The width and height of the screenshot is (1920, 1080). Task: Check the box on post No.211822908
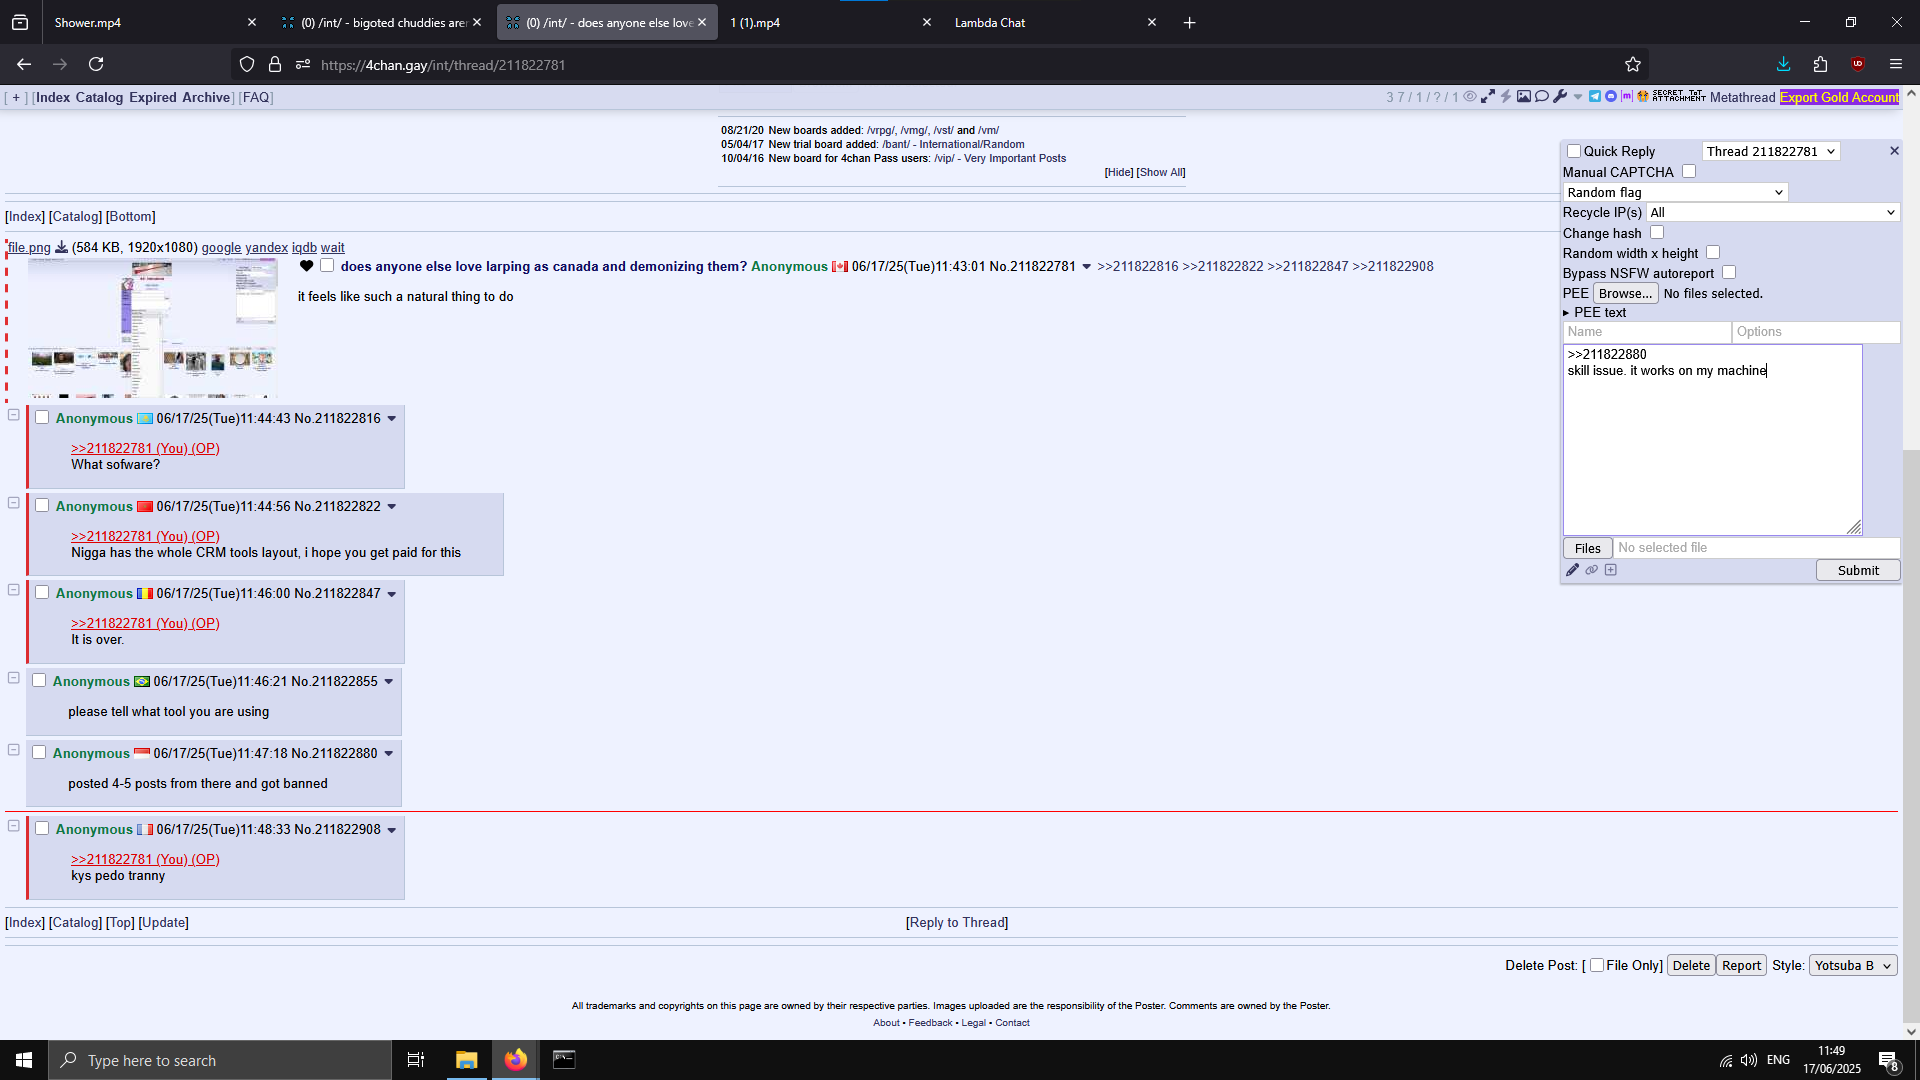pos(42,829)
